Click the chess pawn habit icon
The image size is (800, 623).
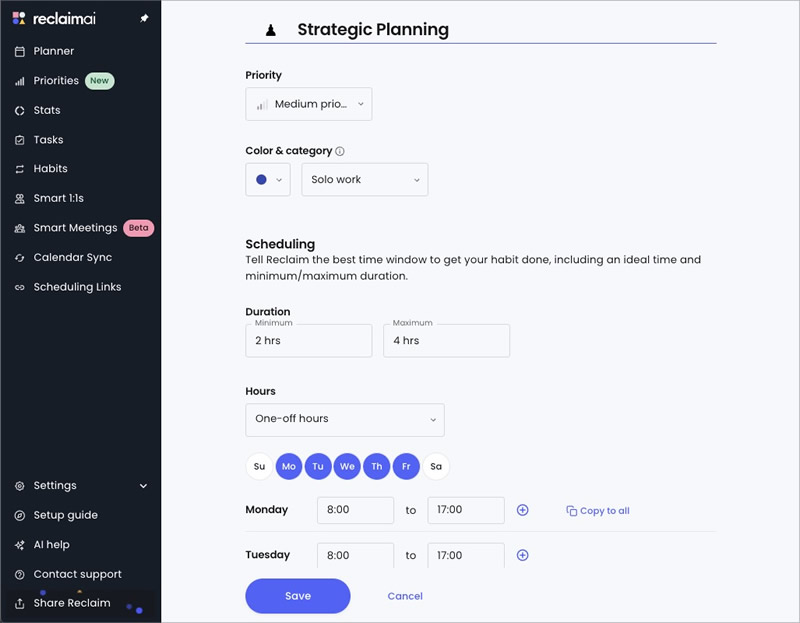click(x=271, y=30)
